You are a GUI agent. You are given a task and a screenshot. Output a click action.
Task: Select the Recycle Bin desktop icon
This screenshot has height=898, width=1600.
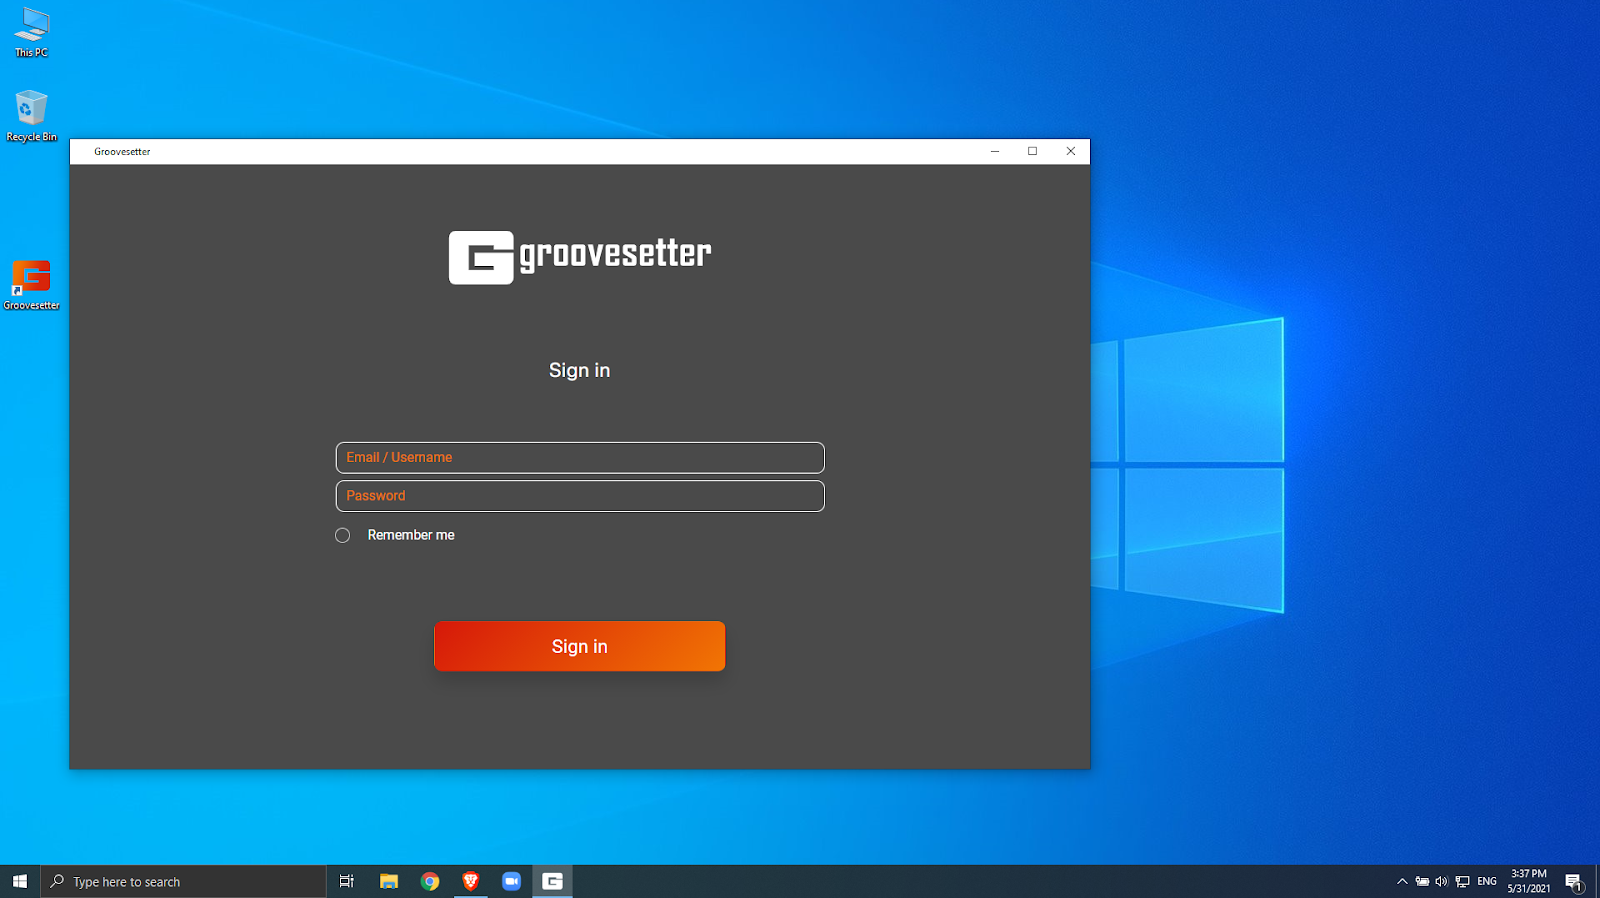click(x=31, y=116)
